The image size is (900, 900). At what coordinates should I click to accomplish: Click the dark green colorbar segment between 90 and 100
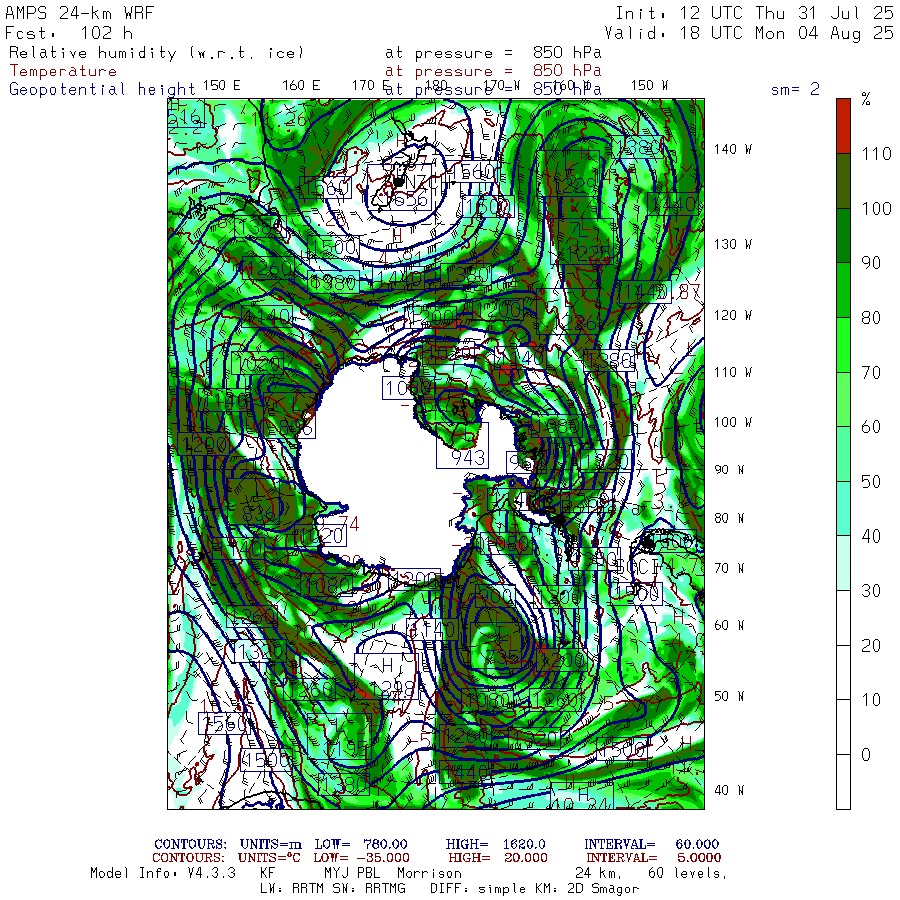click(843, 235)
